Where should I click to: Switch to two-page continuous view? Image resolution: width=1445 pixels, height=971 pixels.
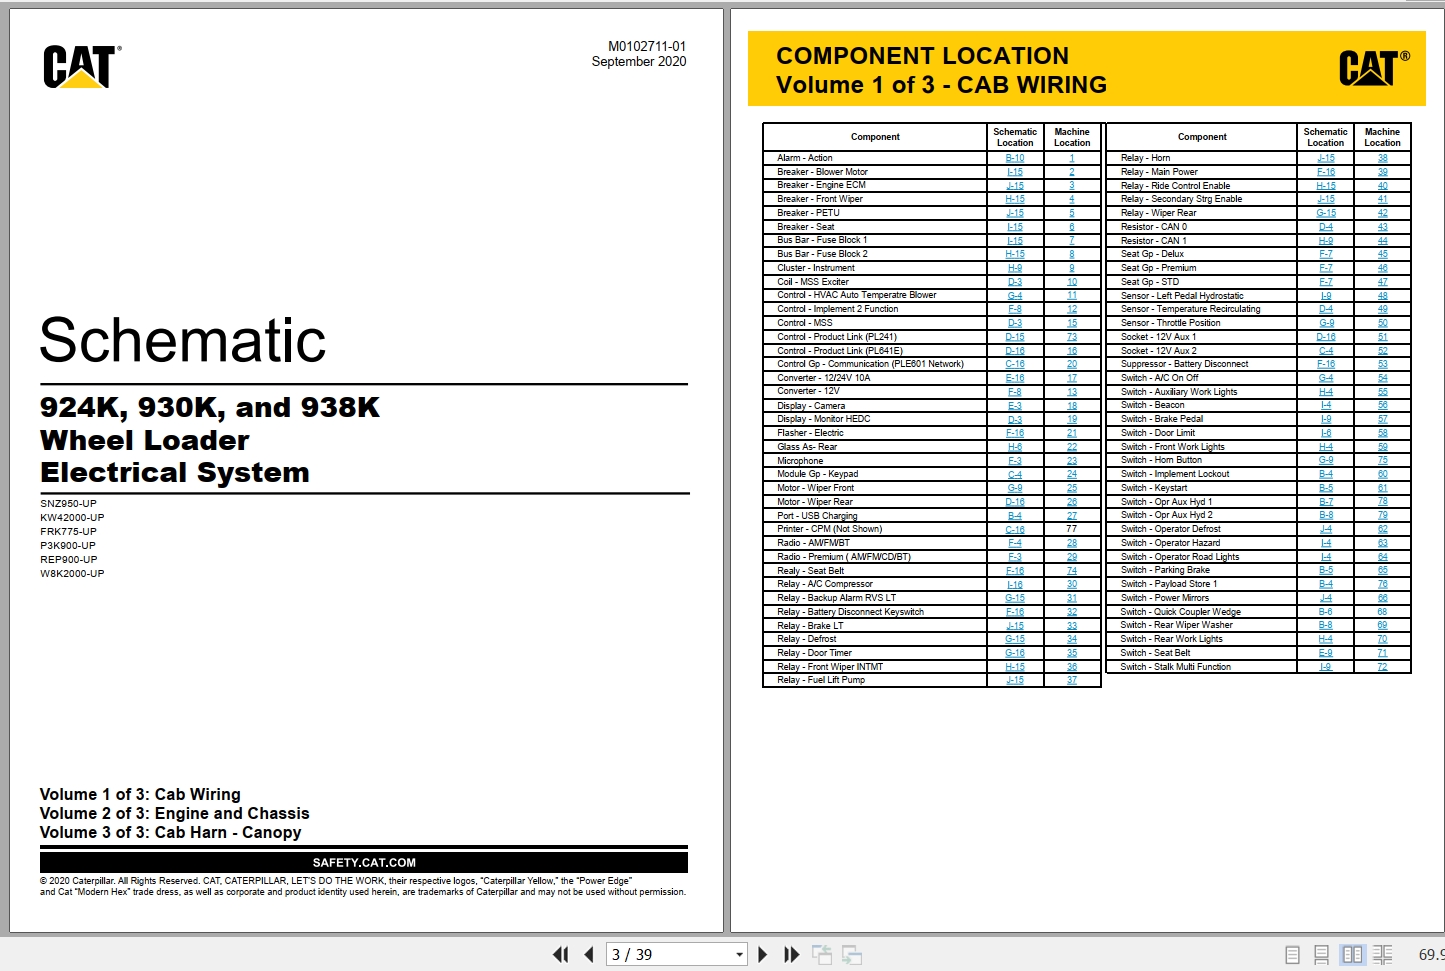point(1382,955)
